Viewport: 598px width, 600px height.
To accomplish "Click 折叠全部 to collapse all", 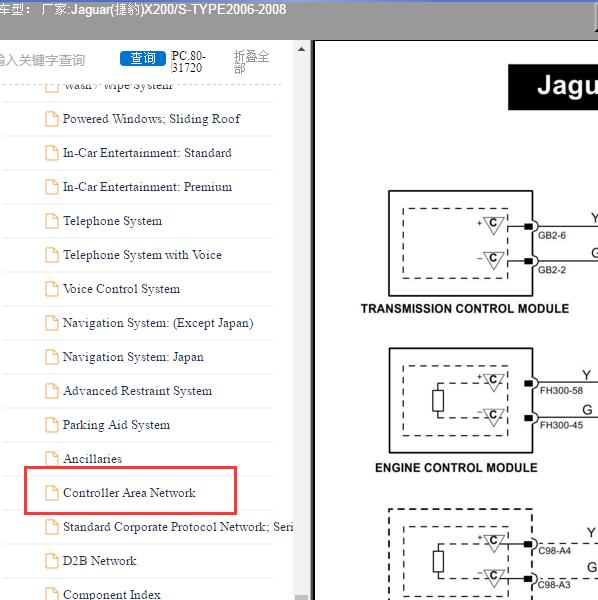I will point(251,62).
